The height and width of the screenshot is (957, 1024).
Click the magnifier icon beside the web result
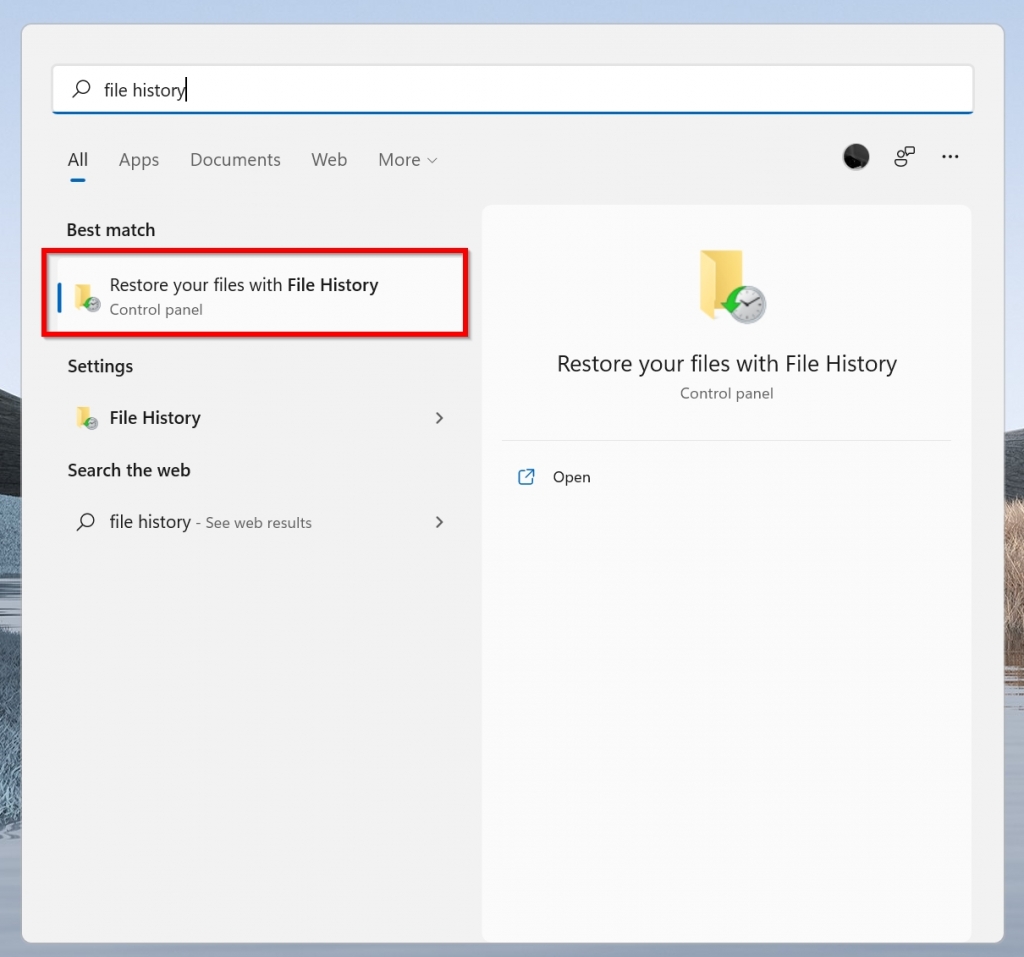(84, 522)
